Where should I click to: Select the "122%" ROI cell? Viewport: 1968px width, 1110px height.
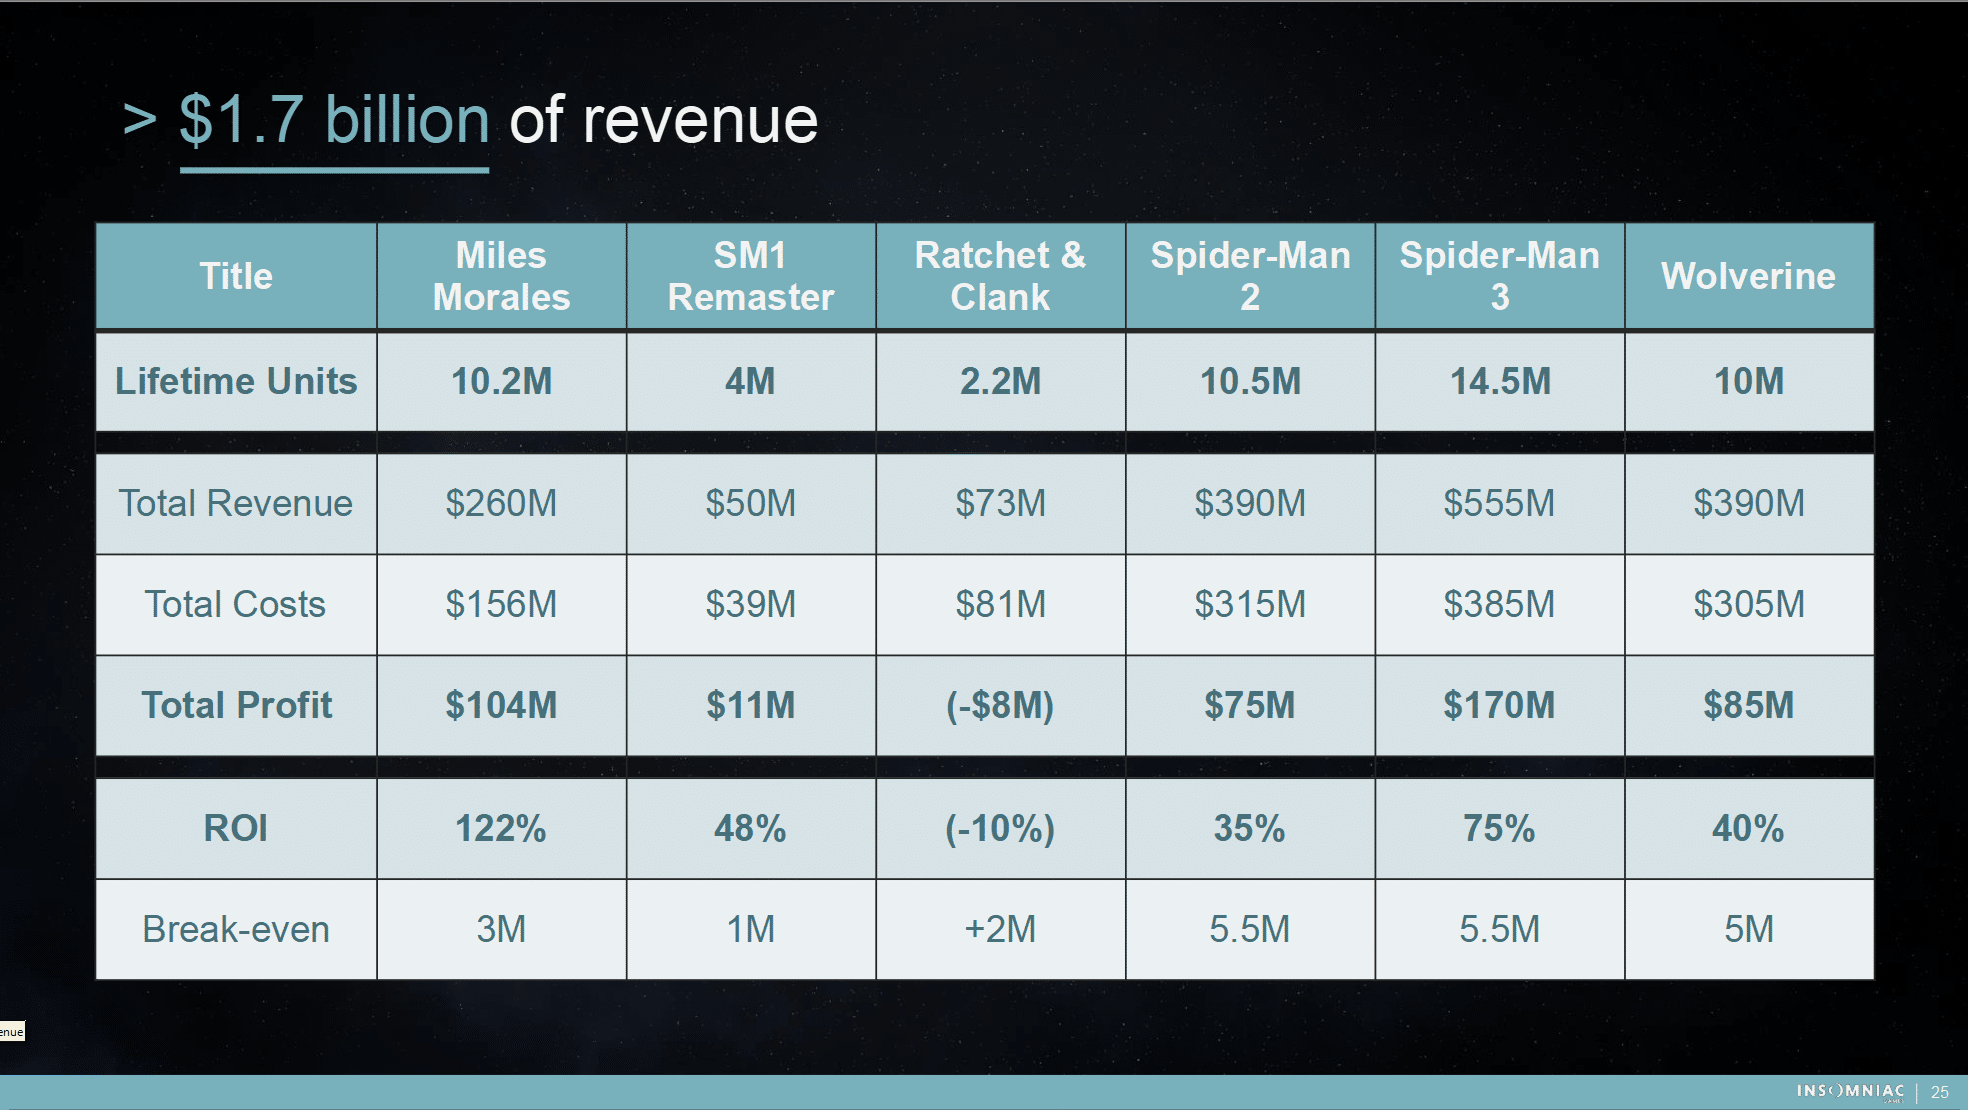pyautogui.click(x=501, y=828)
